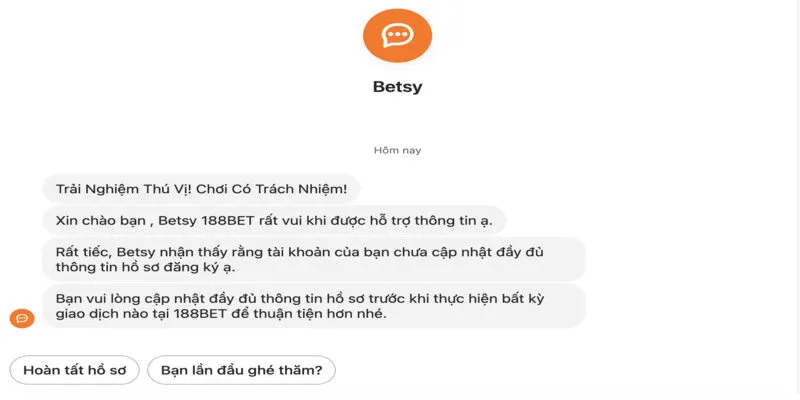The width and height of the screenshot is (800, 400).
Task: Click the "Hôm nay" date label
Action: pos(397,150)
